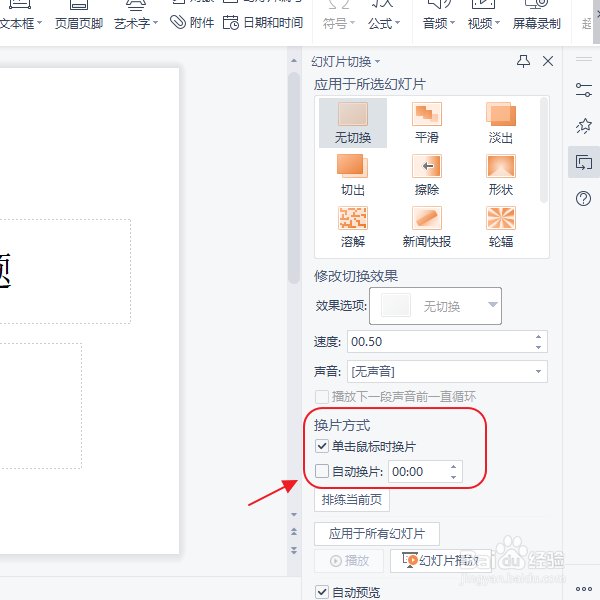Toggle the 自动预览 checkbox
The height and width of the screenshot is (600, 600).
(x=321, y=592)
